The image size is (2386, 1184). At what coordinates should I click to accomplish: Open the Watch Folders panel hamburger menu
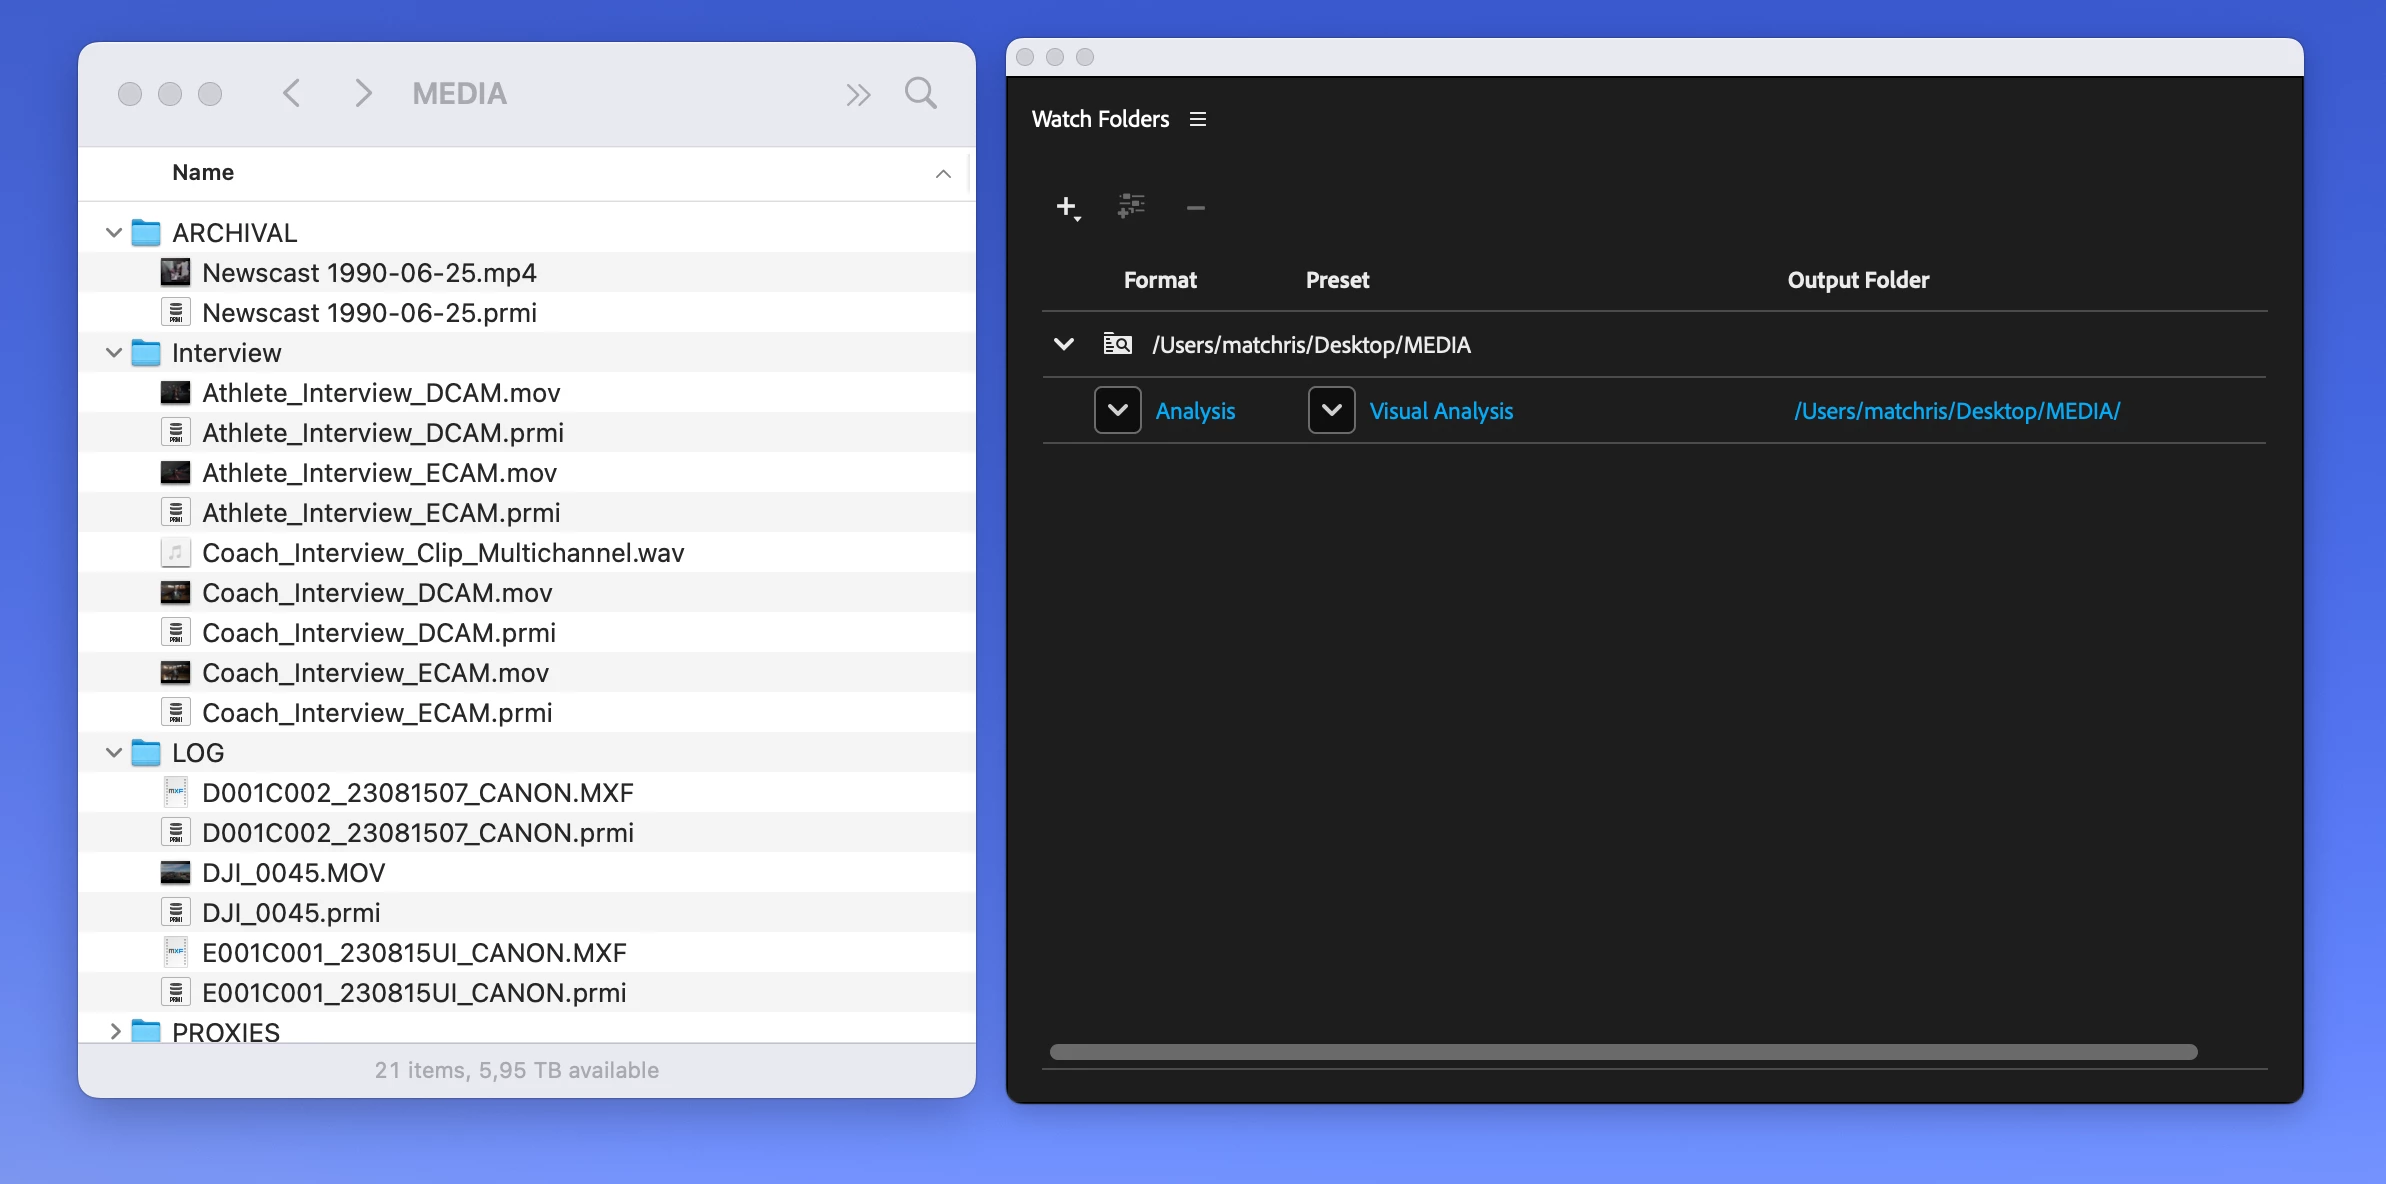[1198, 119]
